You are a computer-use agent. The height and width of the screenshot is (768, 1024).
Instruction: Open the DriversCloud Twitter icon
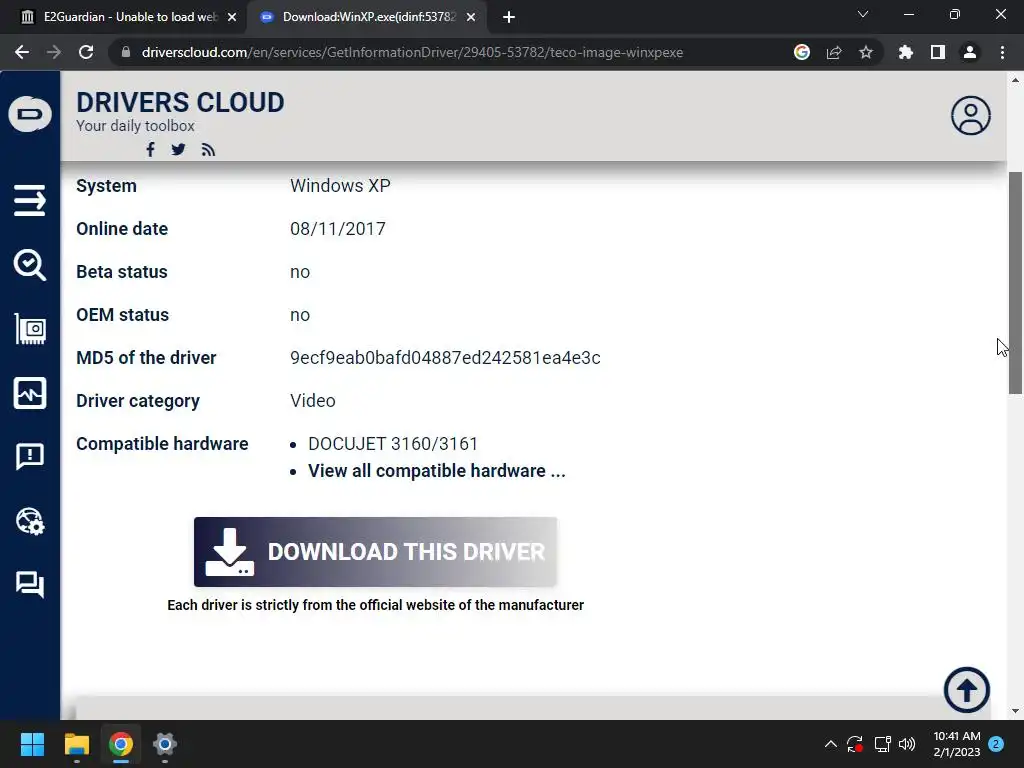(178, 150)
